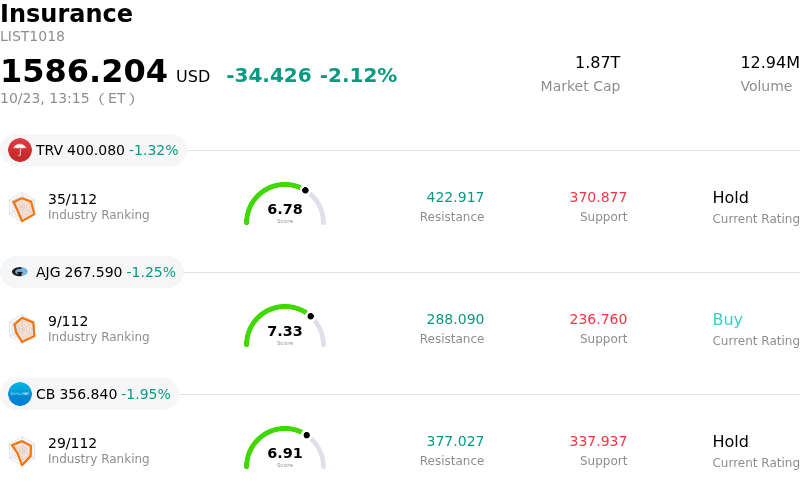This screenshot has height=488, width=800.
Task: Open the TRV 400.080 ticker pill
Action: 93,150
